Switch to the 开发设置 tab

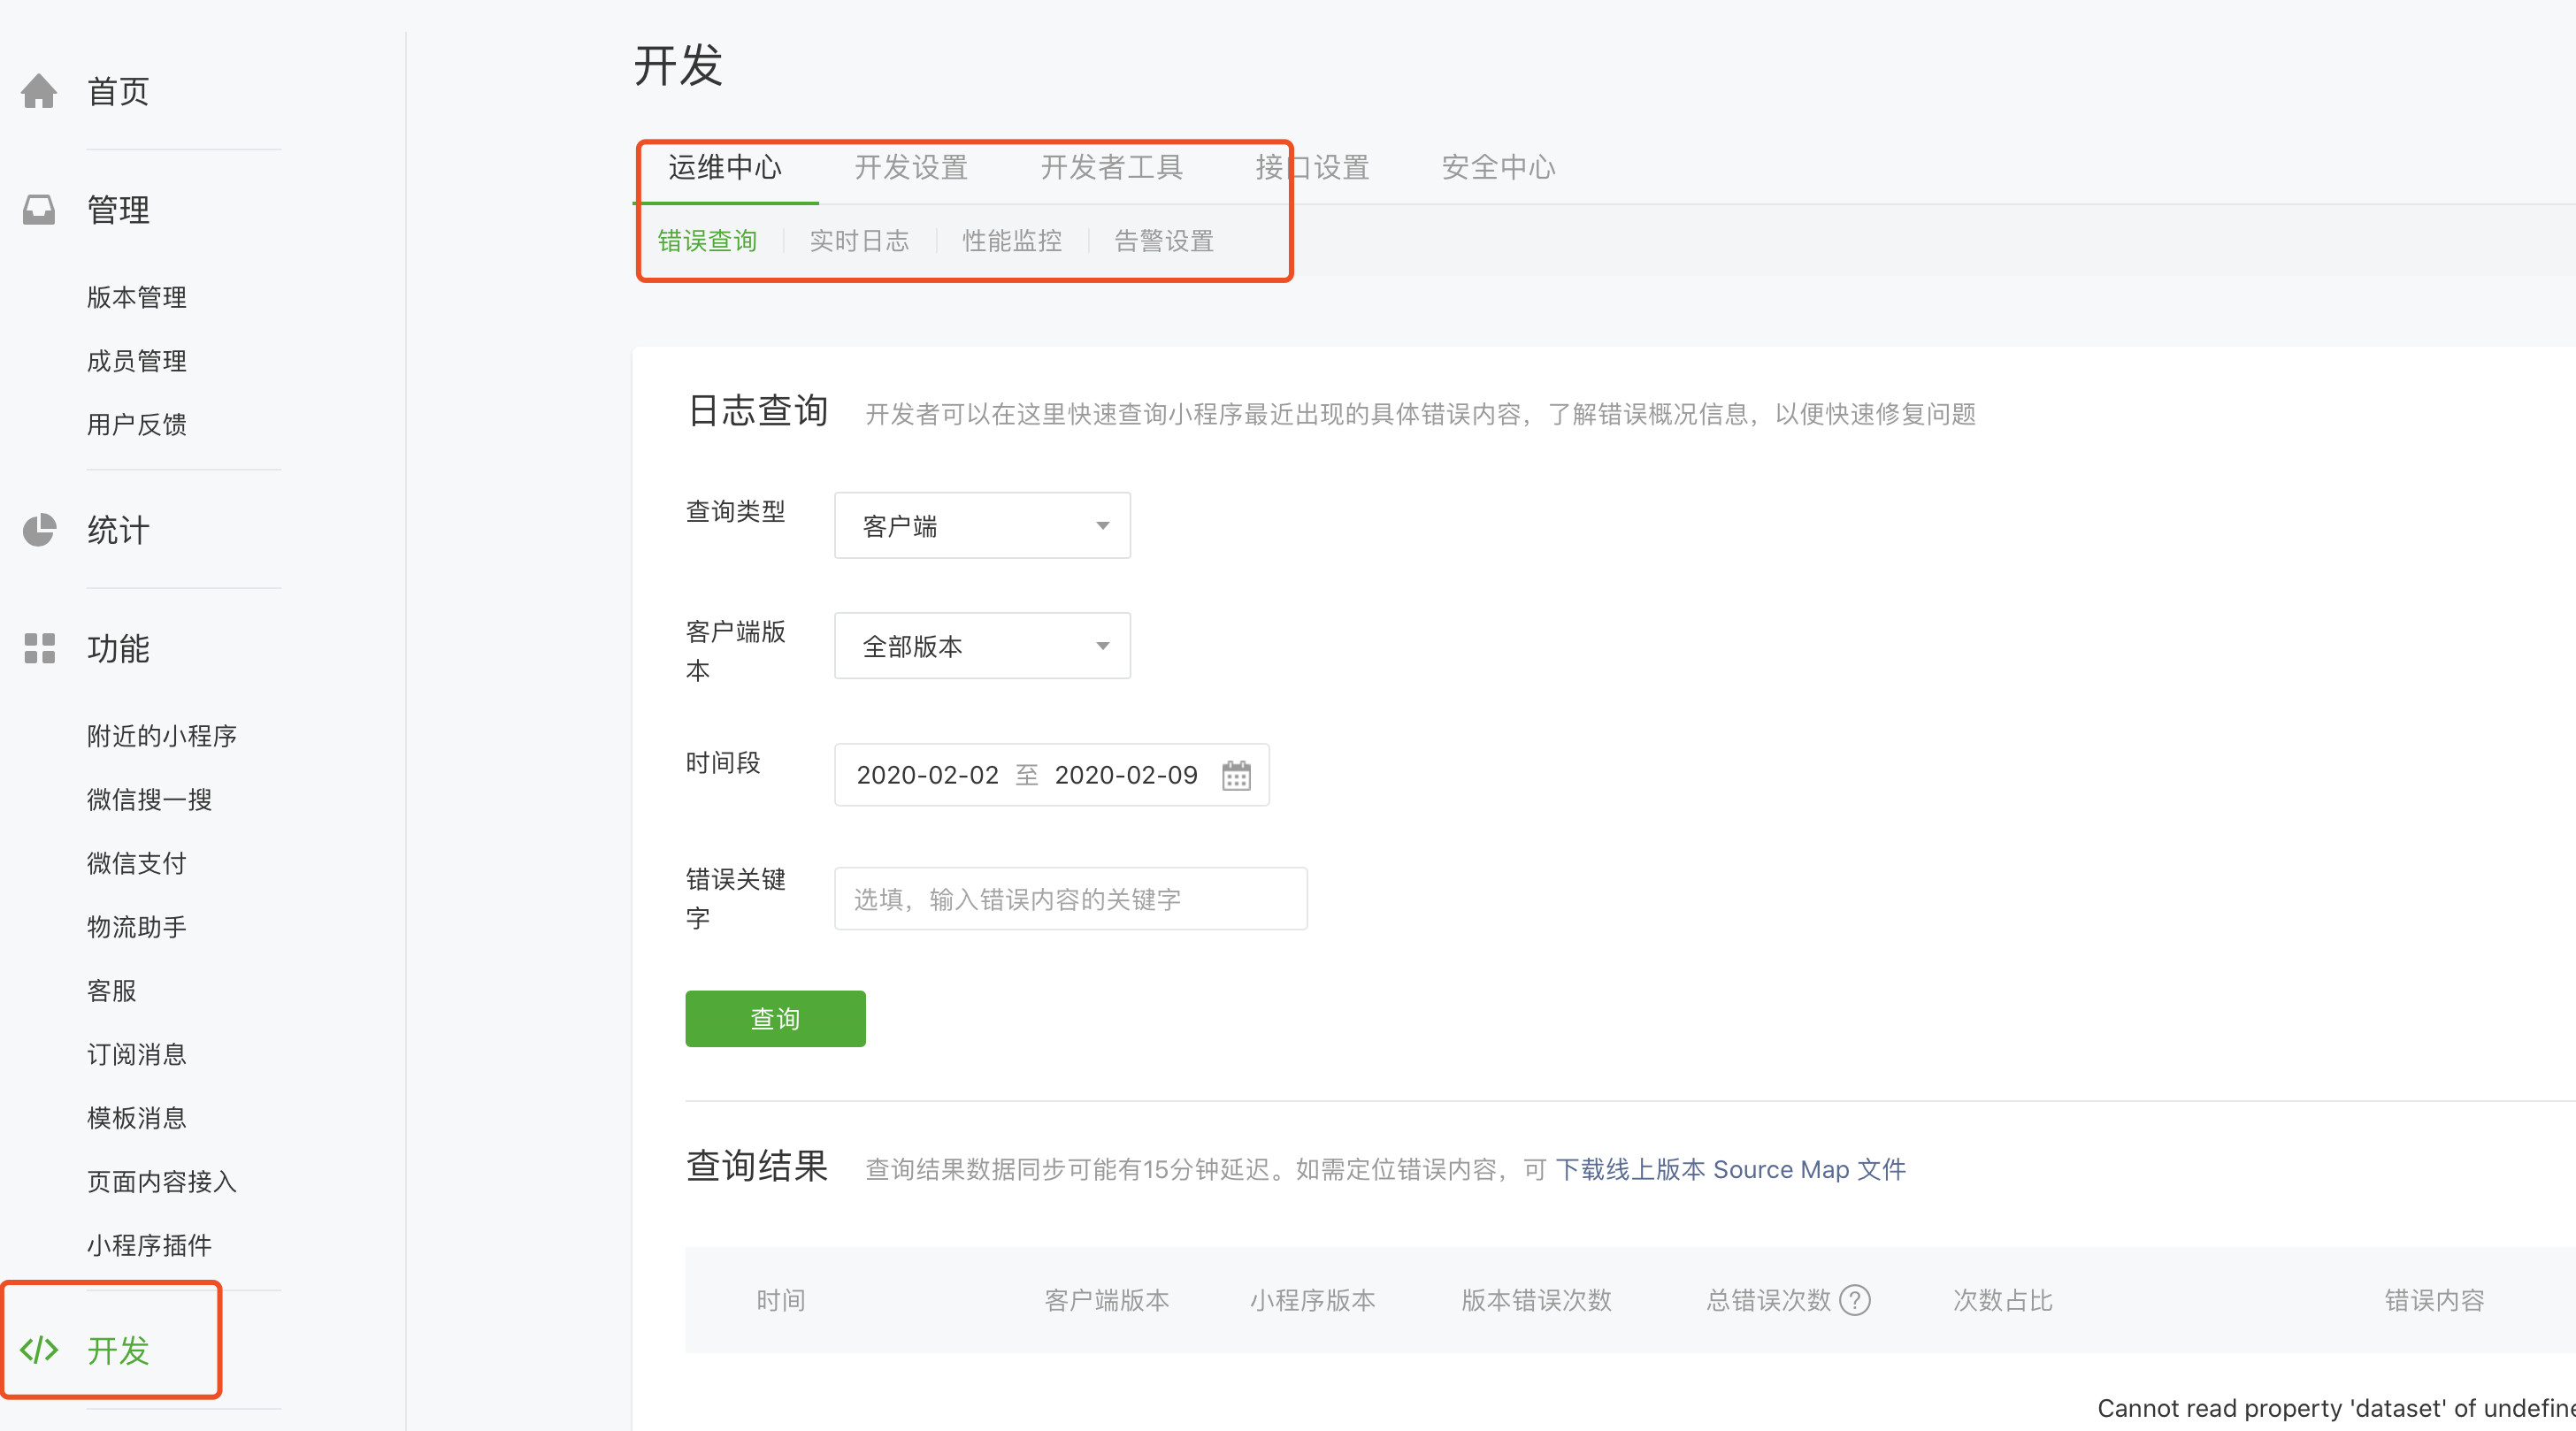pyautogui.click(x=910, y=167)
